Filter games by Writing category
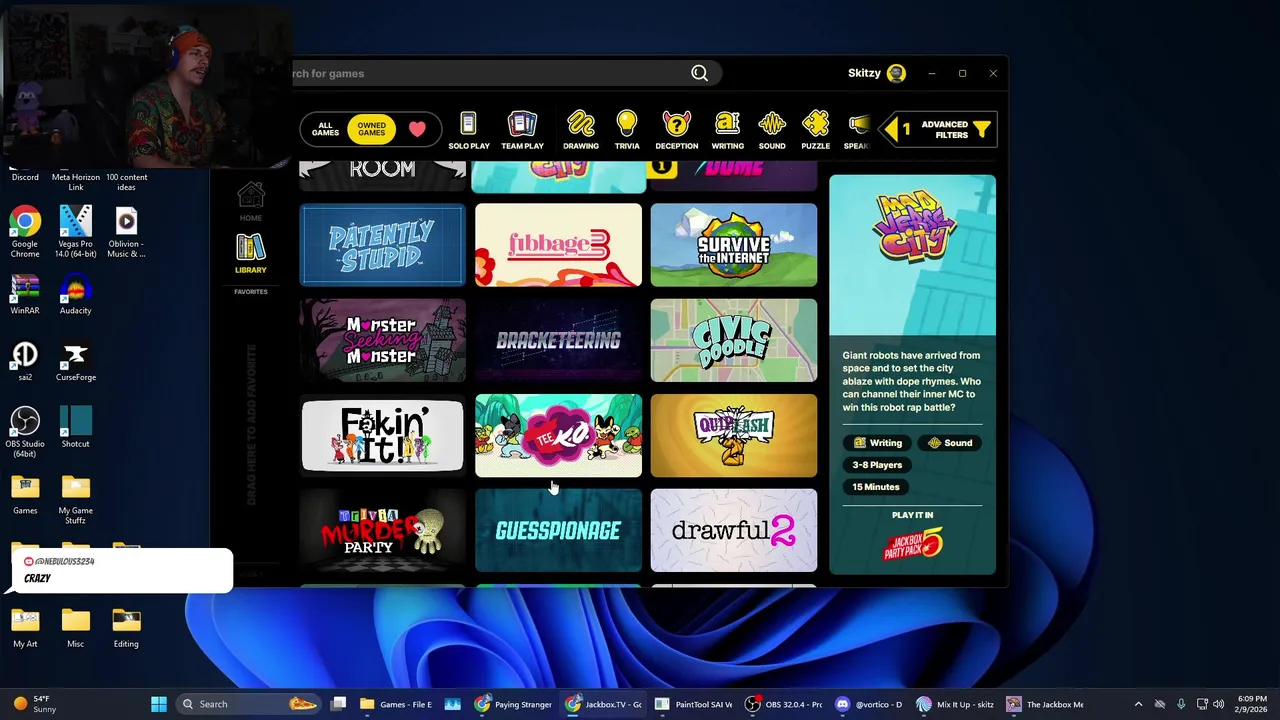1280x720 pixels. tap(727, 131)
